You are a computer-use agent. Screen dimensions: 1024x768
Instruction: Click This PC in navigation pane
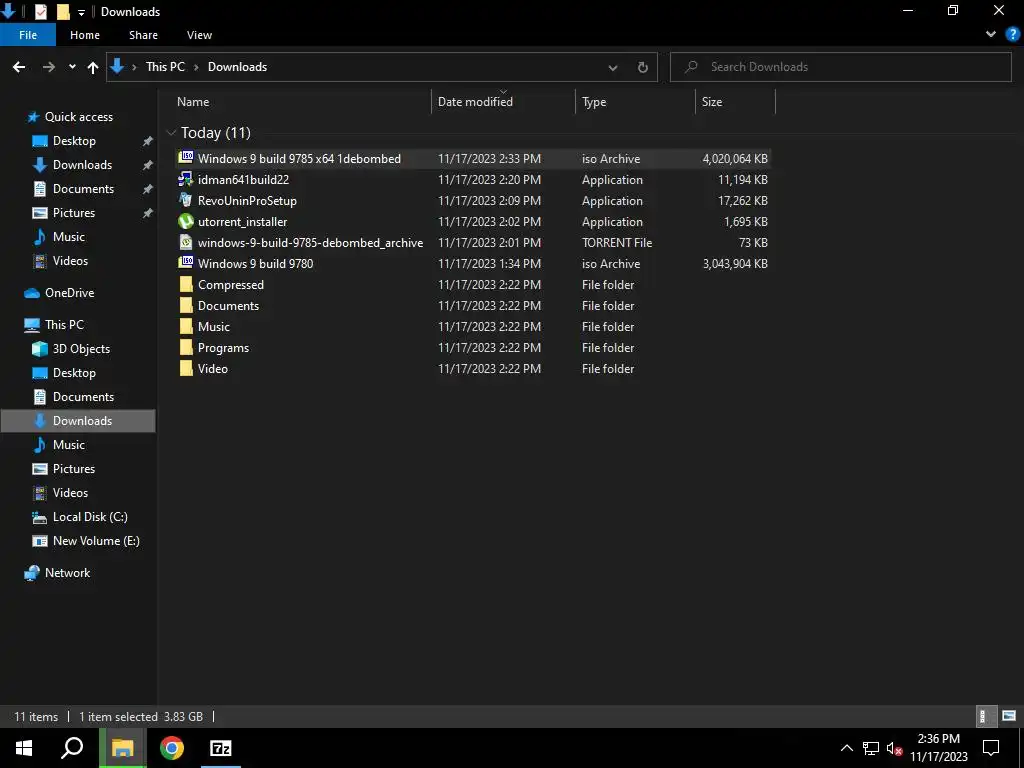click(x=64, y=325)
